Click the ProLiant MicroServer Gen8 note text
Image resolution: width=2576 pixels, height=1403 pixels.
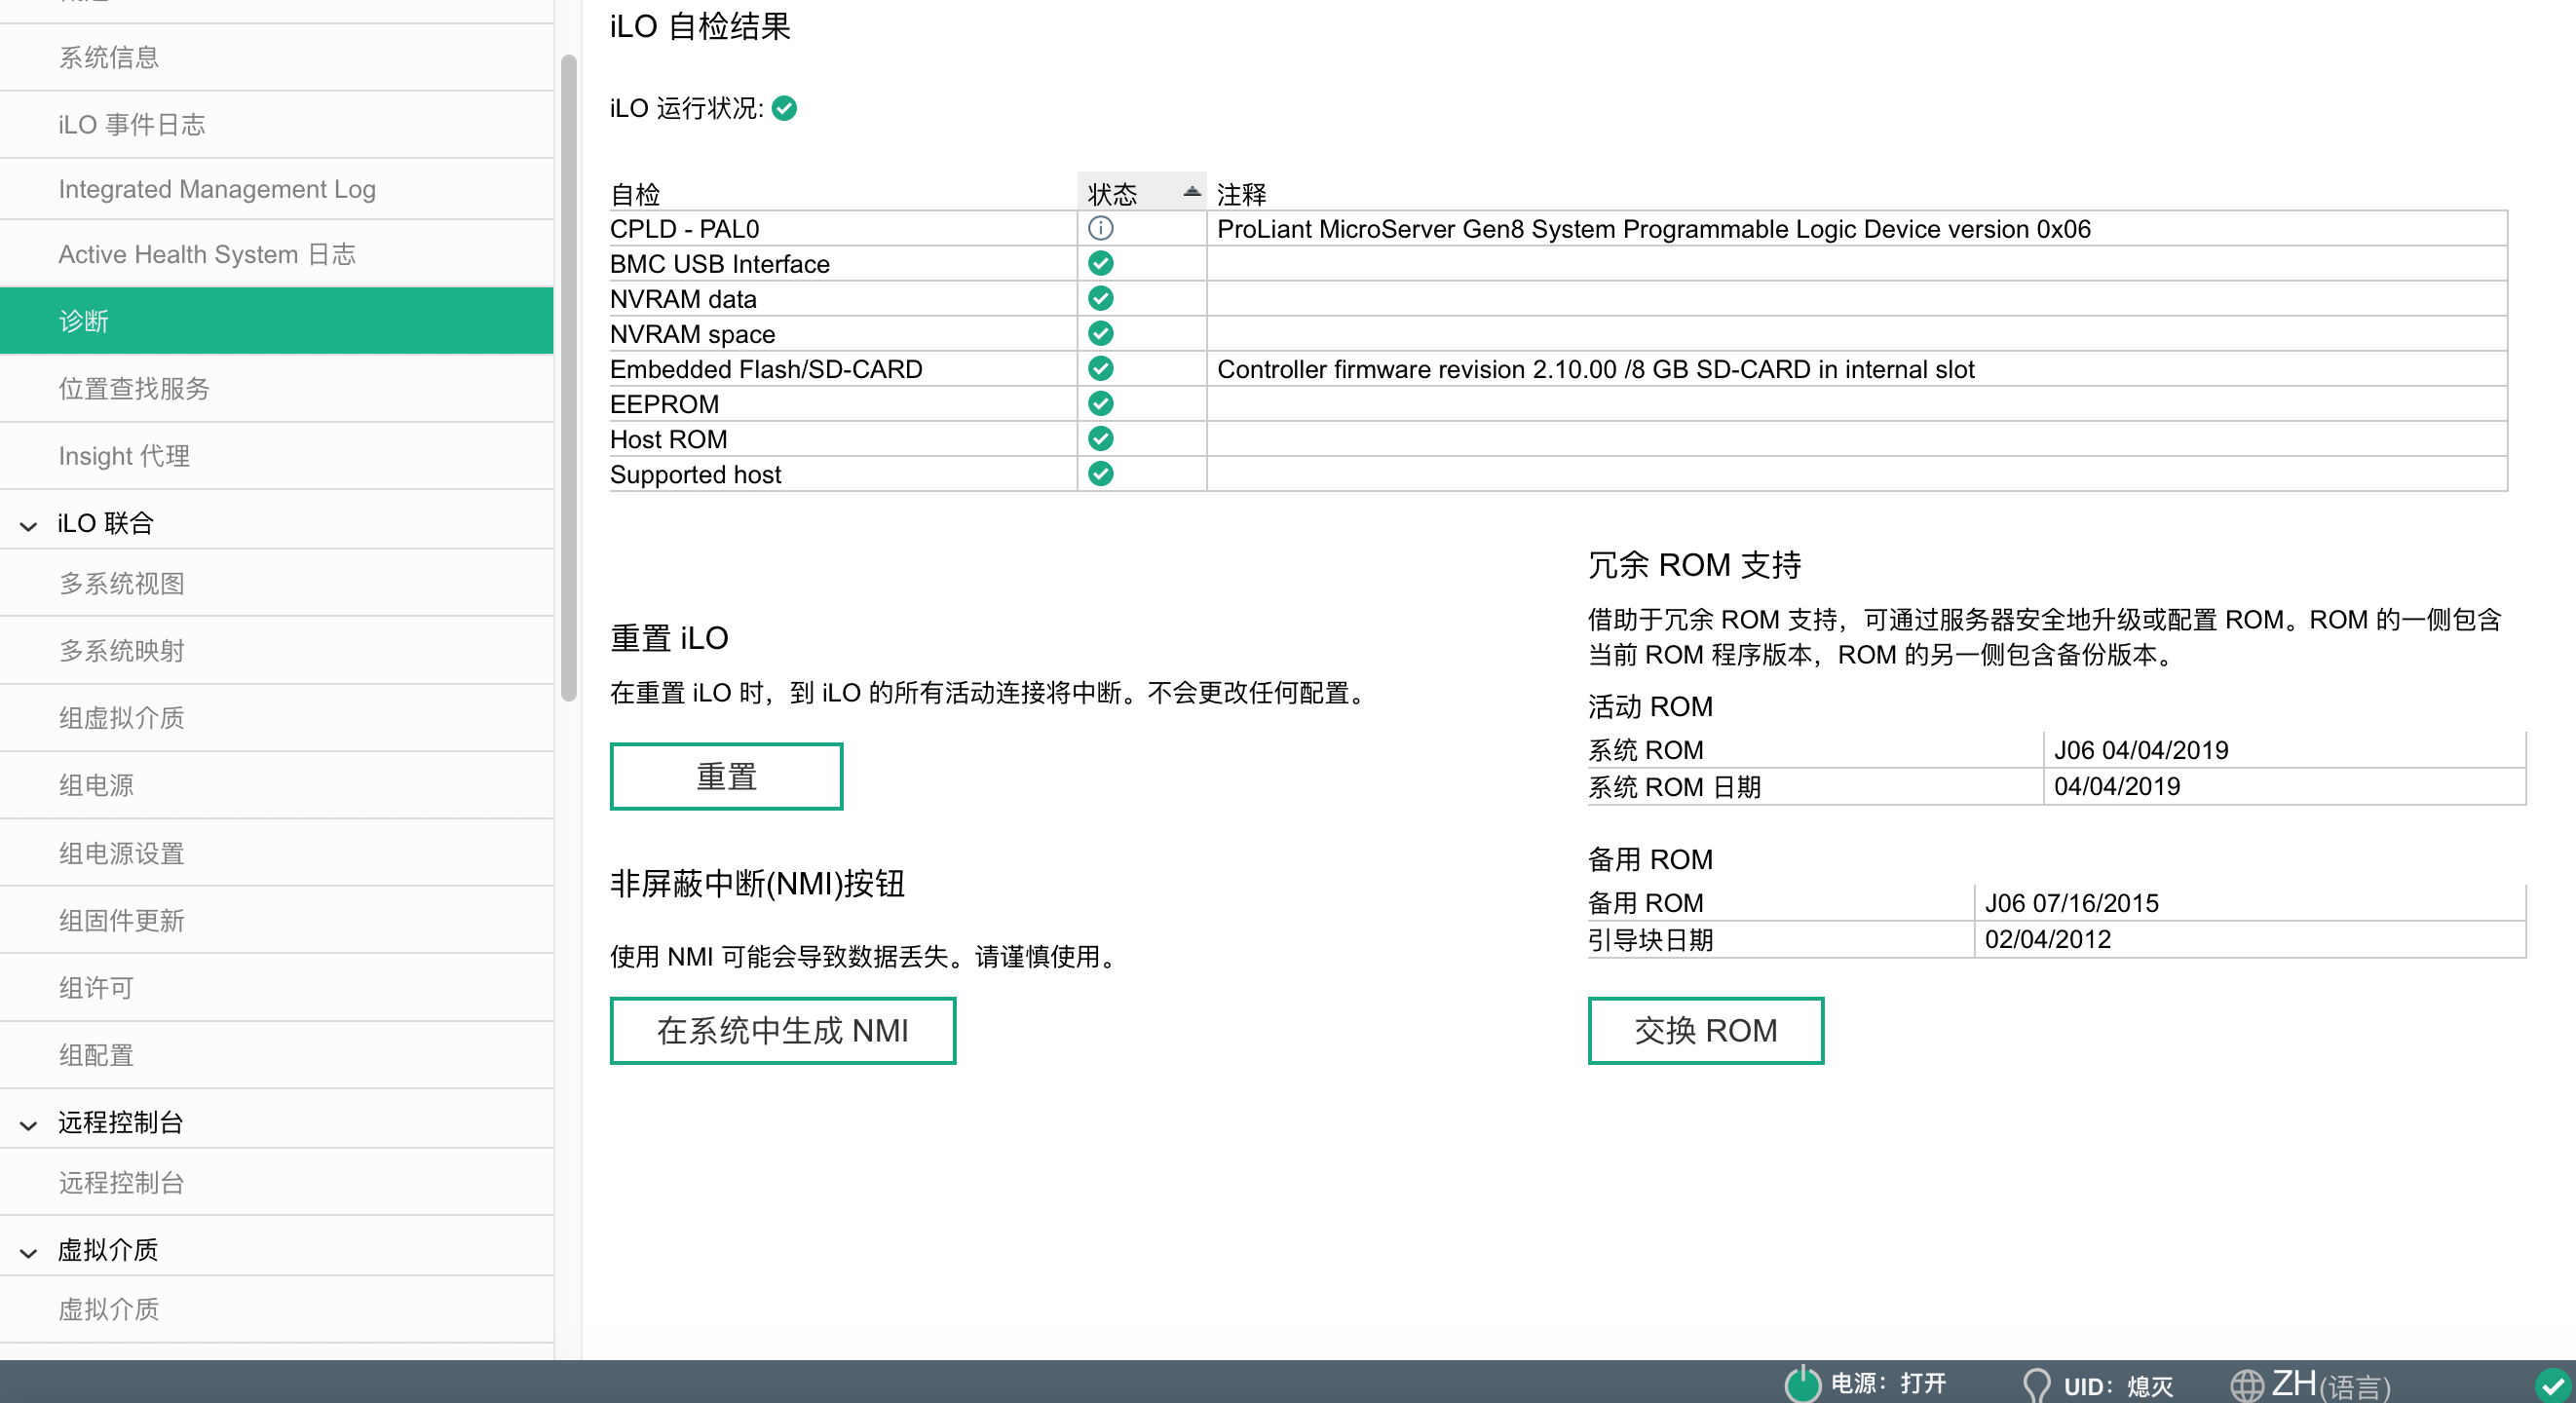[1654, 229]
